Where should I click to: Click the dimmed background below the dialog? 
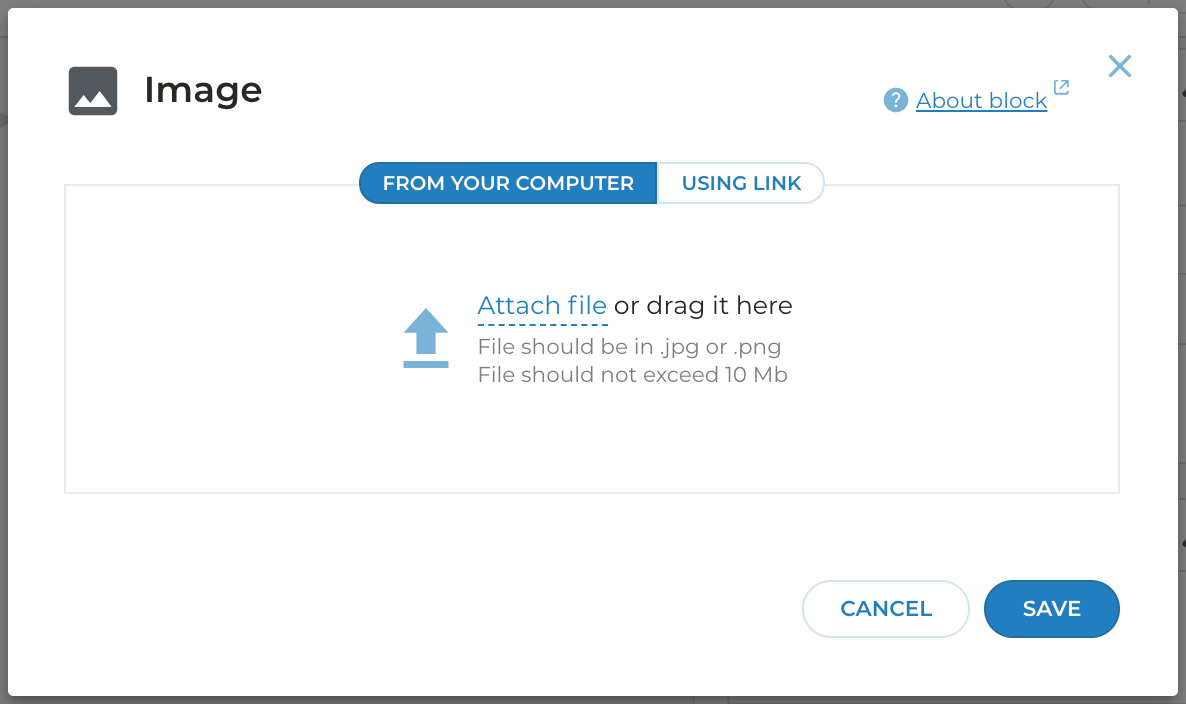point(593,700)
